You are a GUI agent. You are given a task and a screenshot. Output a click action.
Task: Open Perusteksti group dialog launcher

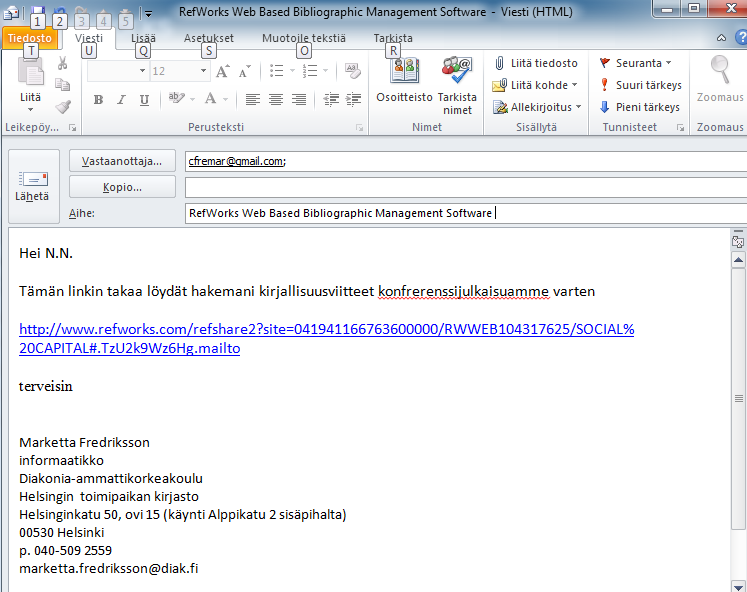[360, 128]
